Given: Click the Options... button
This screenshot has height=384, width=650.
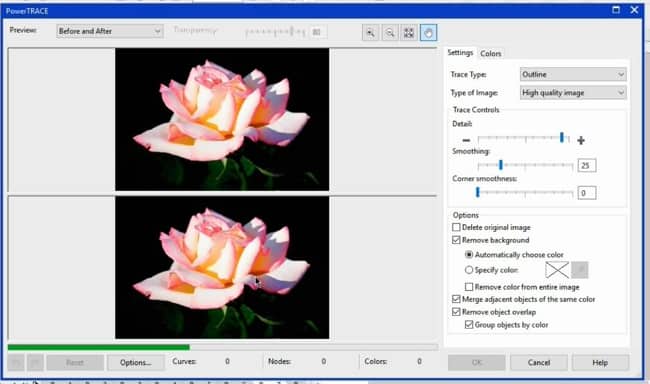Looking at the screenshot, I should point(136,362).
